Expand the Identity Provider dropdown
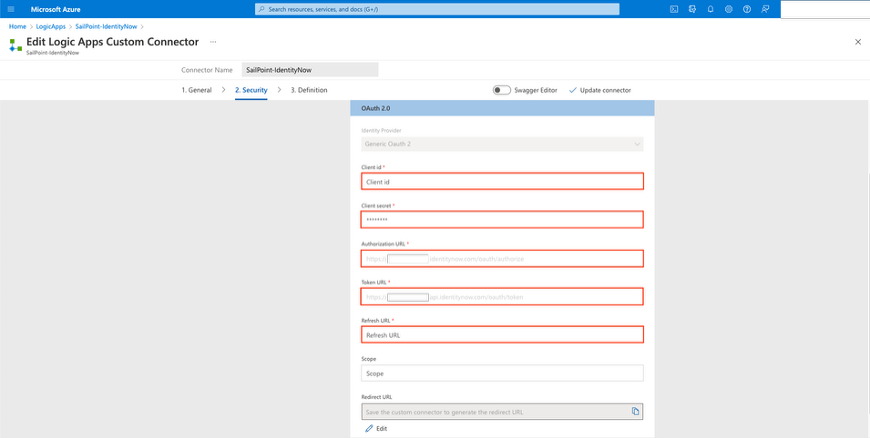Viewport: 870px width, 438px height. pos(502,144)
